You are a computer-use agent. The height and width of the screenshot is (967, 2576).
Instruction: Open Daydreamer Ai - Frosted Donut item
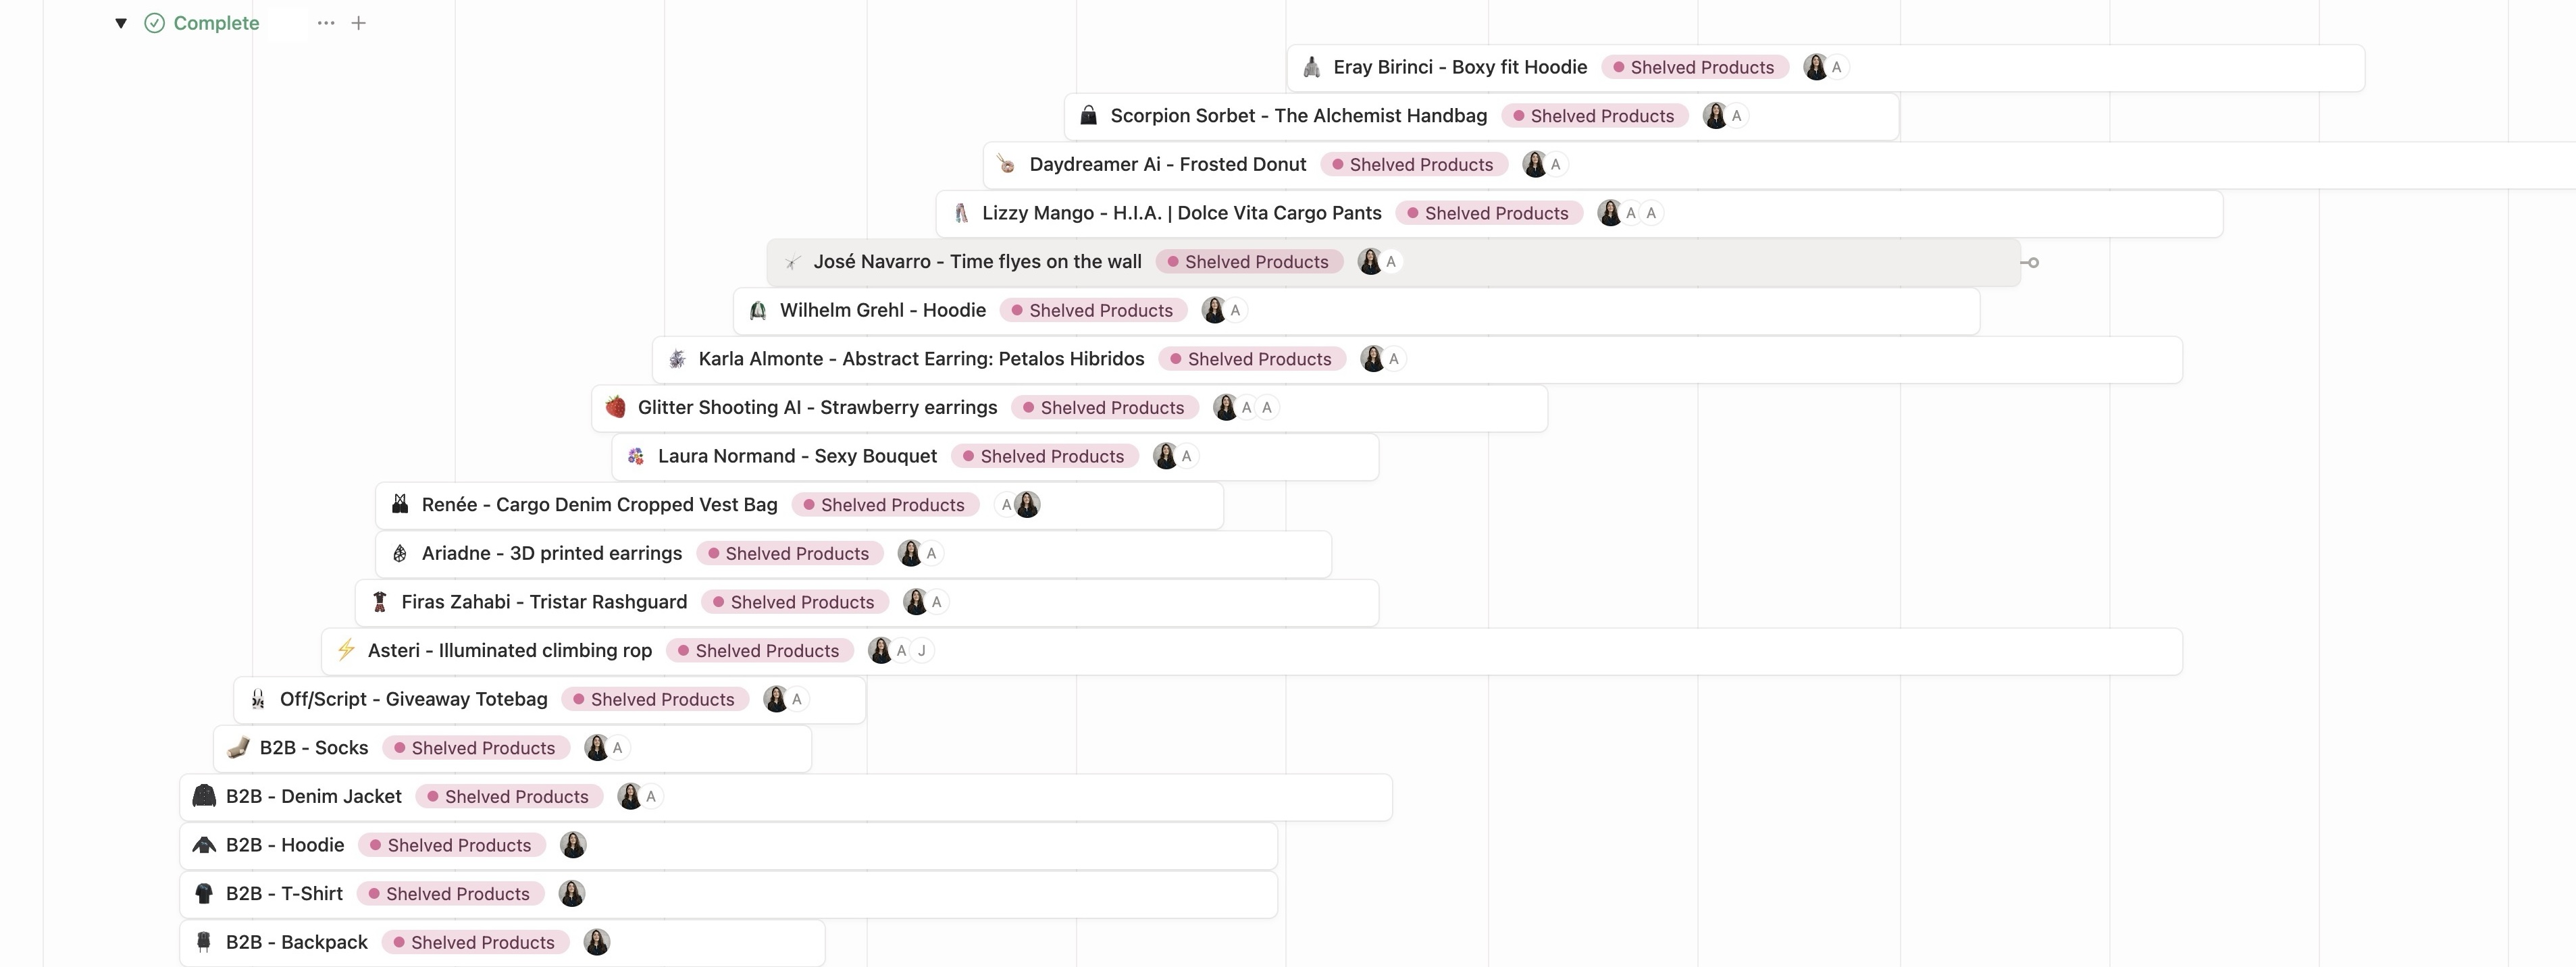pos(1168,165)
